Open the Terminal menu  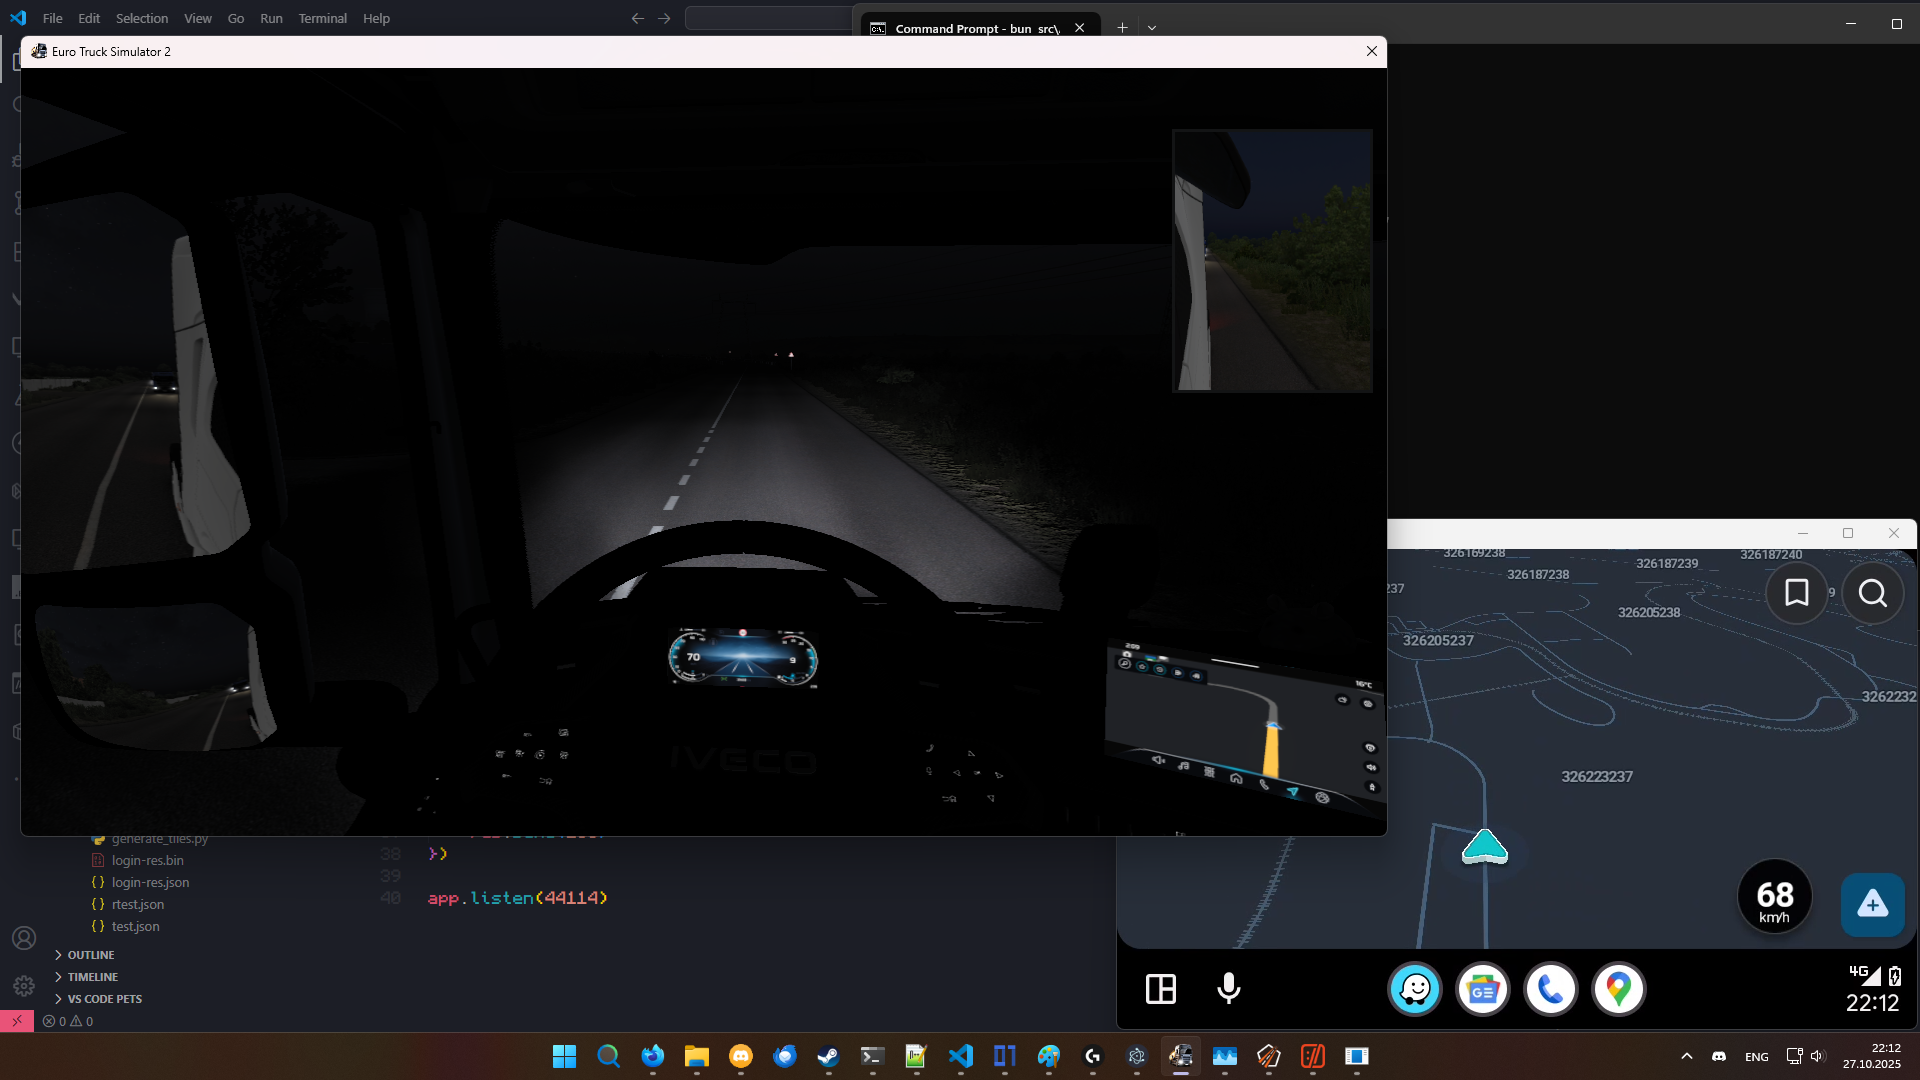coord(322,18)
